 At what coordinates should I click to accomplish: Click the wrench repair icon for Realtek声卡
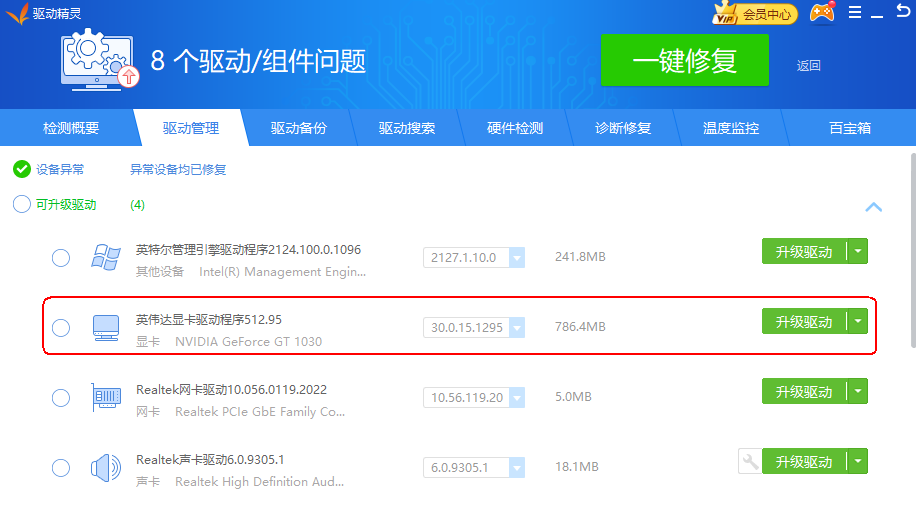pyautogui.click(x=750, y=461)
